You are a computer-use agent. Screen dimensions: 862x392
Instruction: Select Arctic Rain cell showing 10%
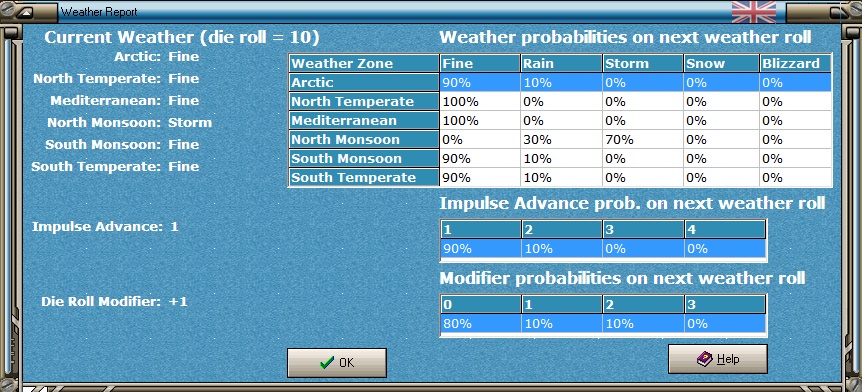pyautogui.click(x=561, y=82)
